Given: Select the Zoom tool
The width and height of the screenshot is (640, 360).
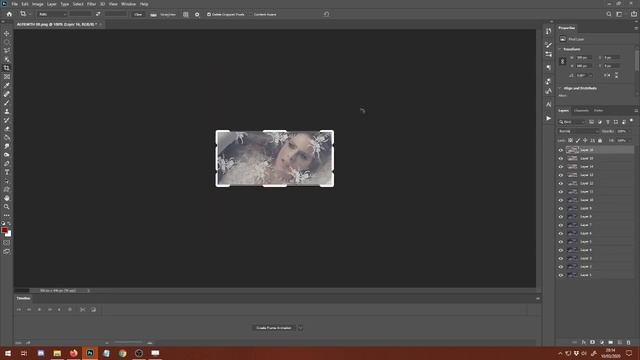Looking at the screenshot, I should [x=7, y=207].
